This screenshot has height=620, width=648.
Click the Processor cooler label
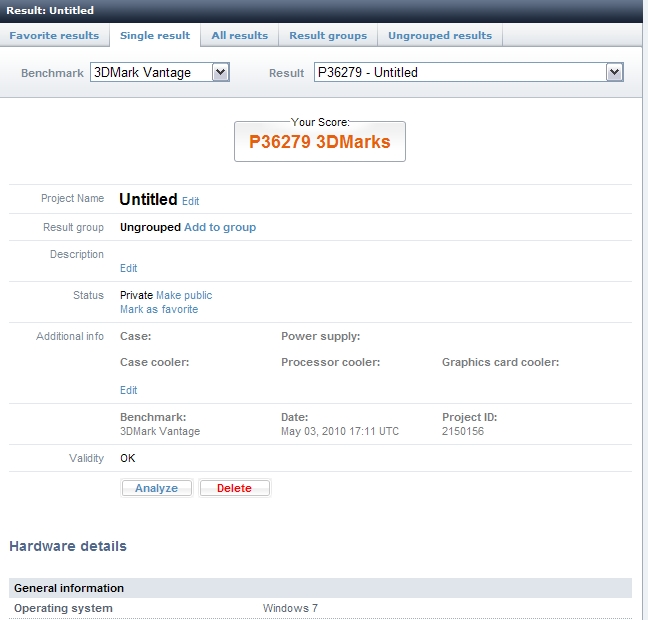pos(331,362)
